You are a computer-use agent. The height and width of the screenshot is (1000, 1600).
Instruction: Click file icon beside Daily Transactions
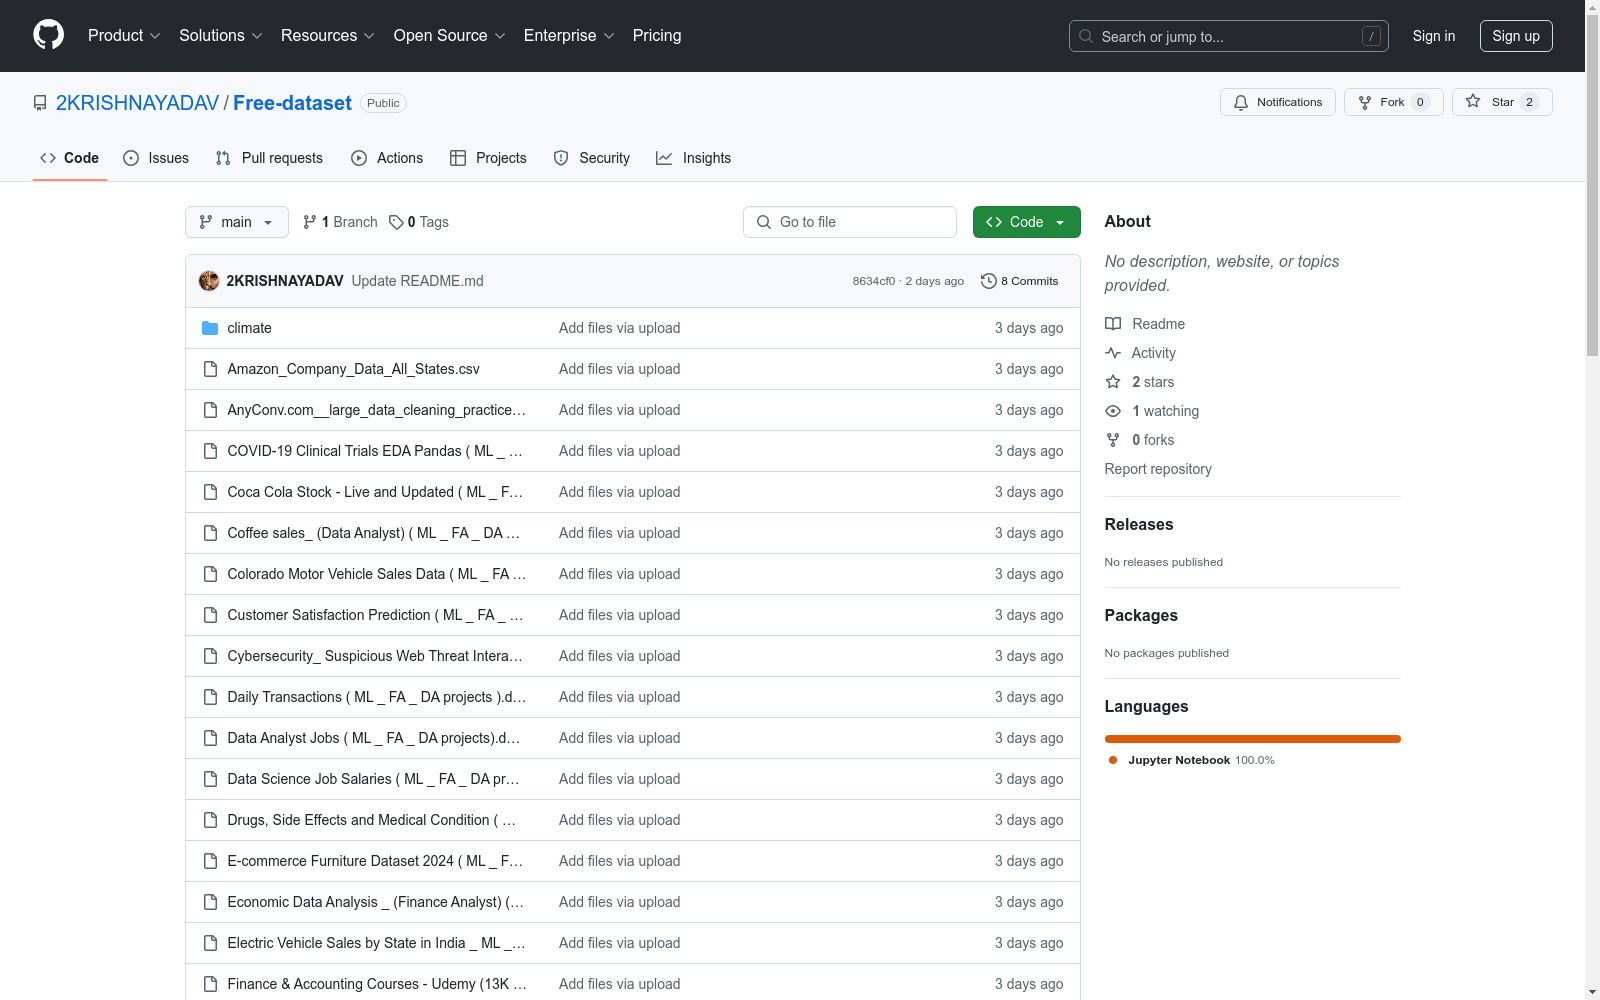[210, 697]
